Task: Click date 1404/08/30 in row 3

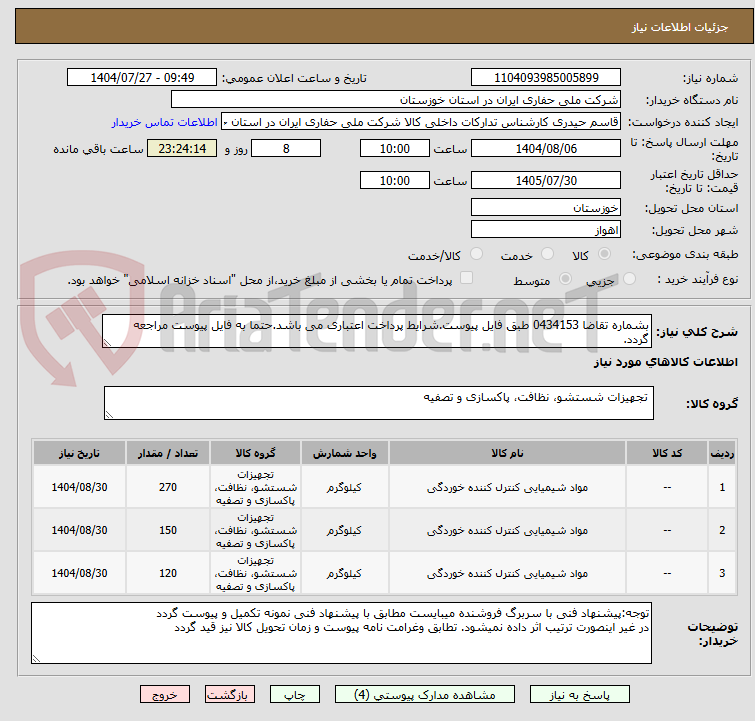Action: [x=79, y=573]
